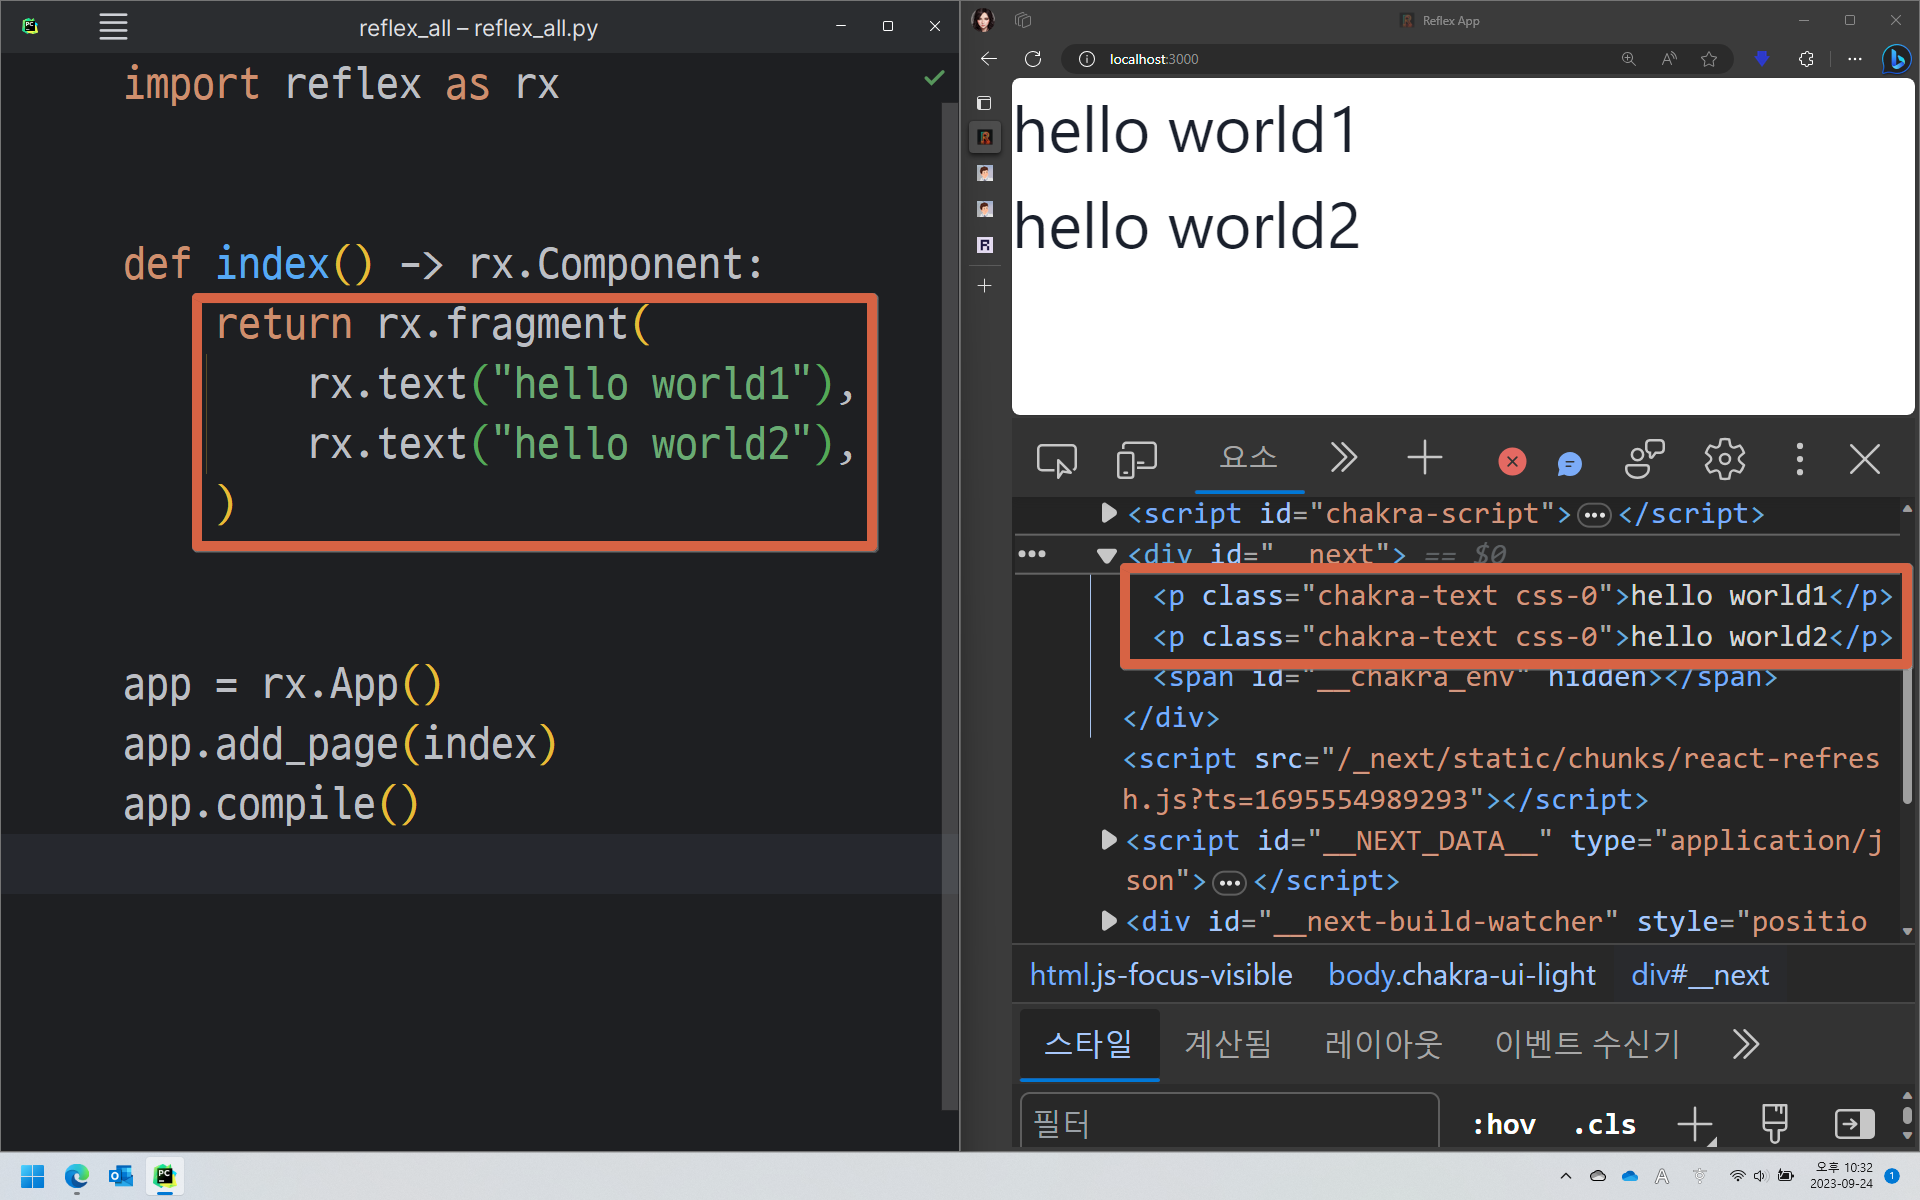Click browser refresh button
1920x1200 pixels.
pos(1033,59)
